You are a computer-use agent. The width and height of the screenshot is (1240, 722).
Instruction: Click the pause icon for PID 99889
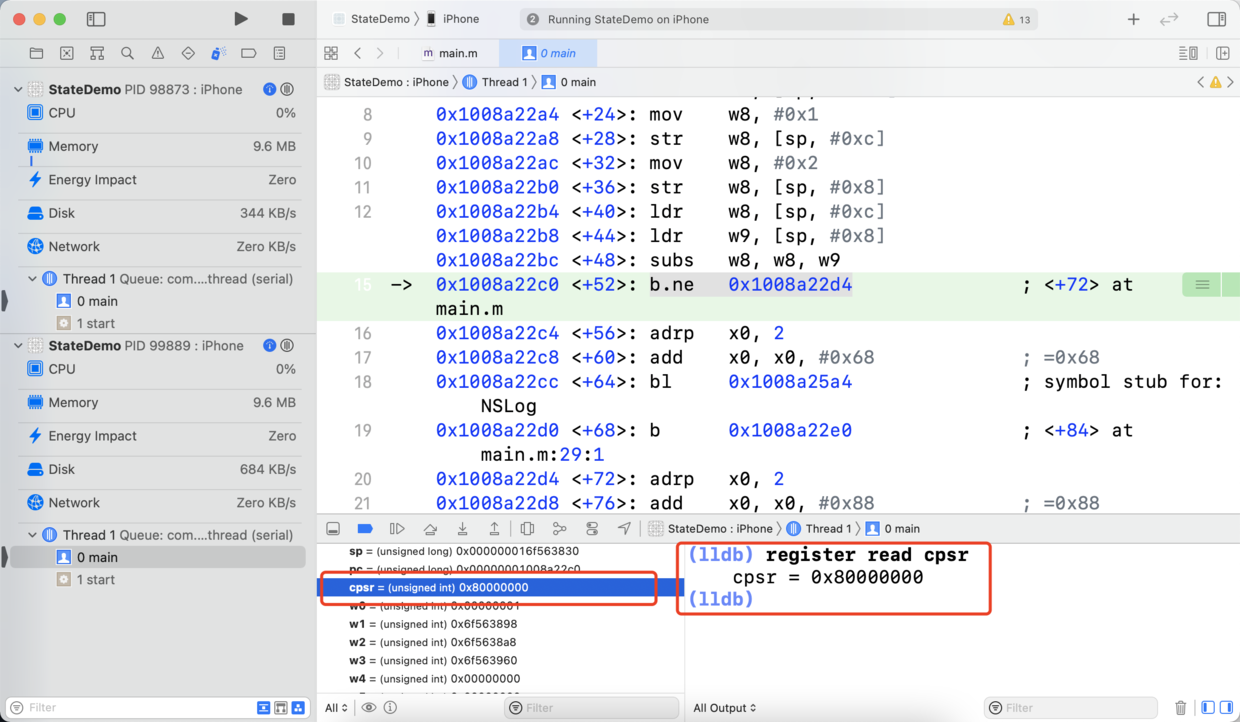287,345
